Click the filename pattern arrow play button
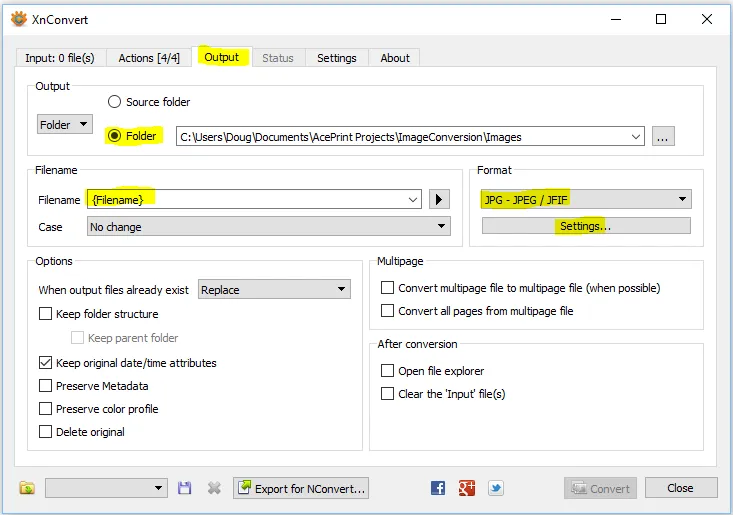 [439, 200]
